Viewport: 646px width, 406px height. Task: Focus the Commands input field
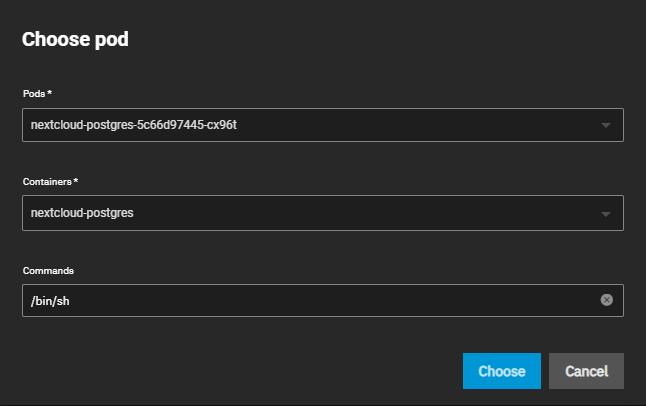pos(323,300)
